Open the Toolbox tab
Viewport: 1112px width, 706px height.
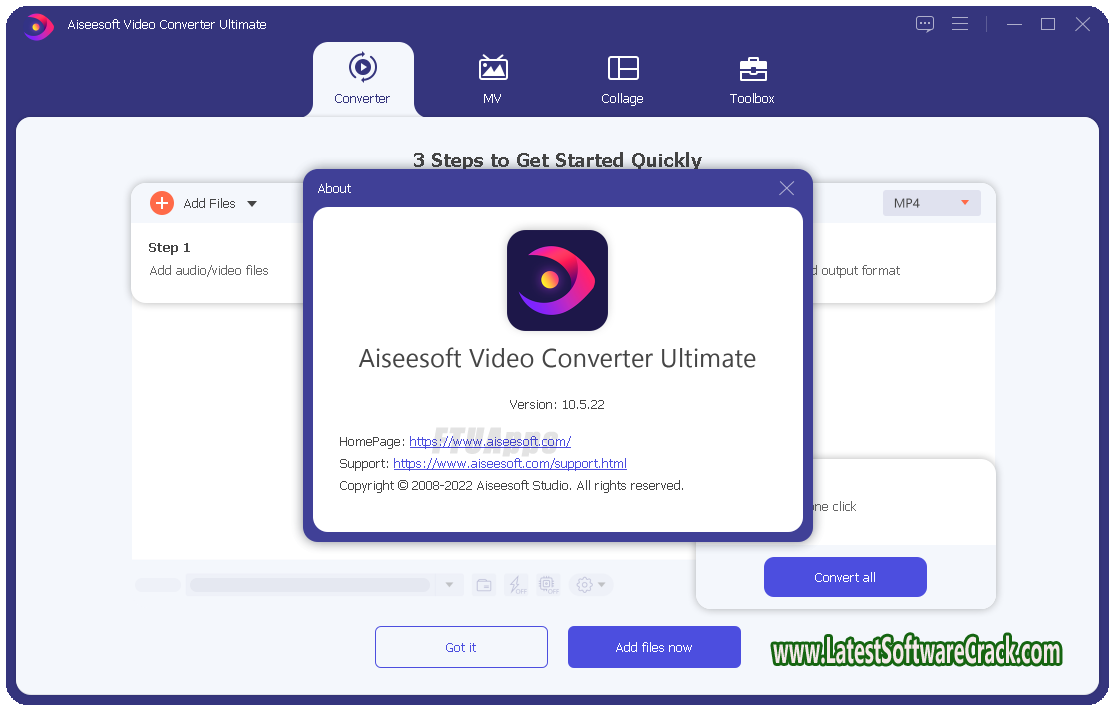click(x=752, y=80)
